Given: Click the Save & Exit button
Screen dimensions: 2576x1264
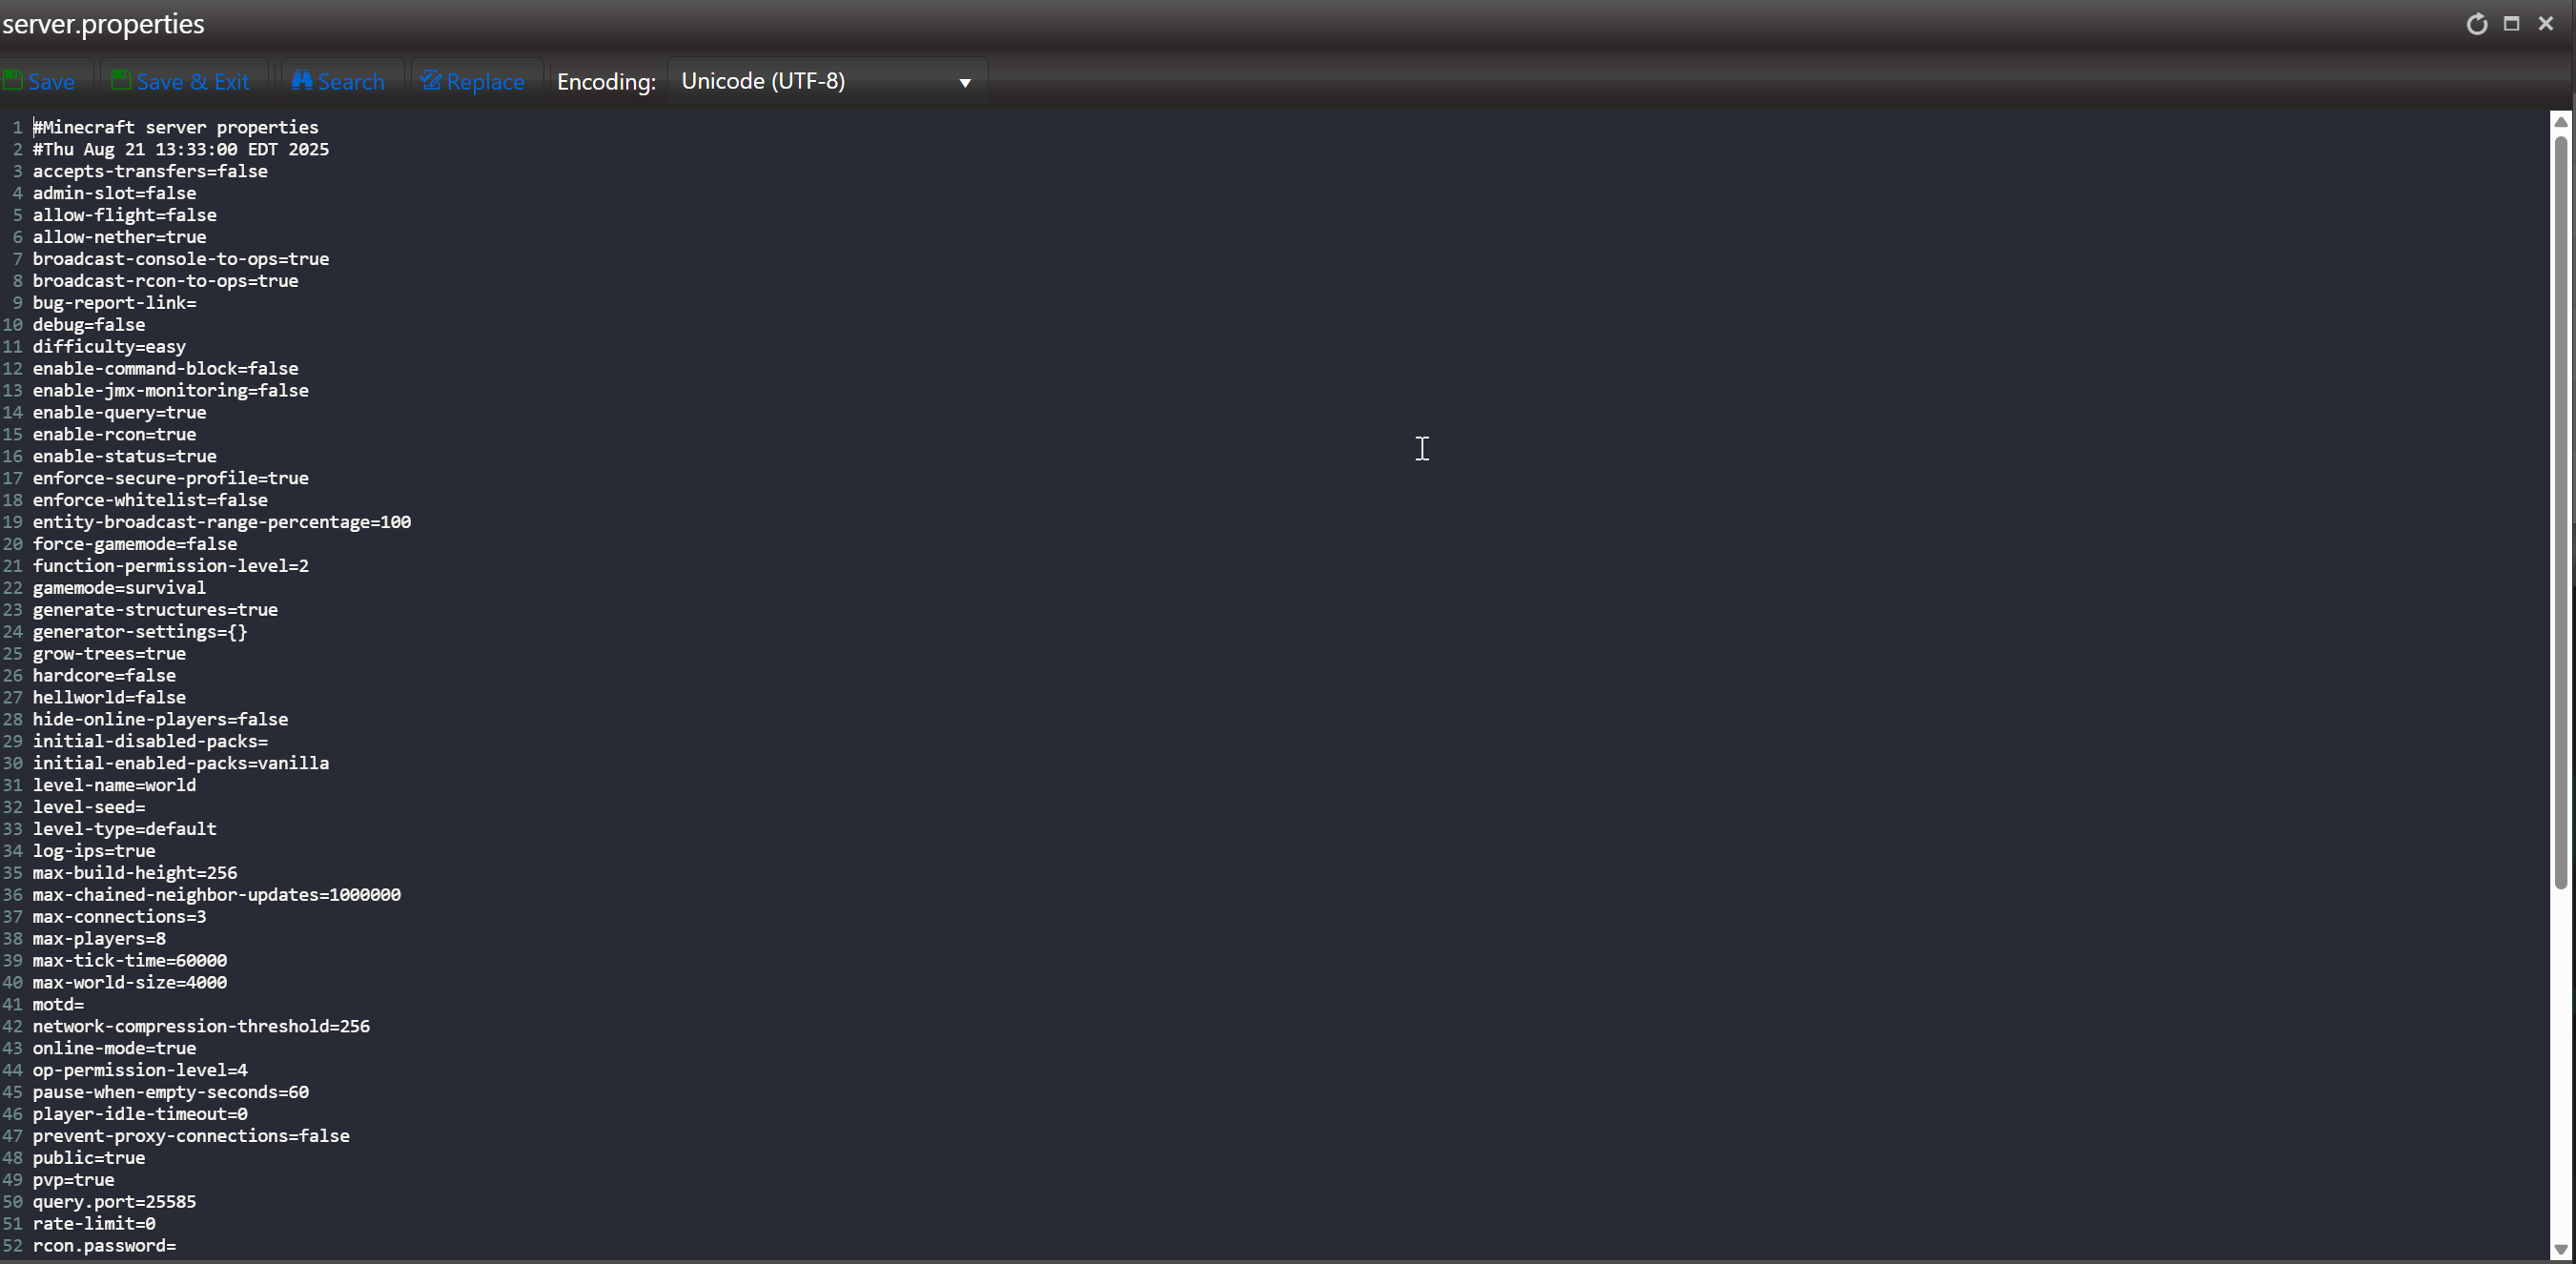Looking at the screenshot, I should click(181, 82).
